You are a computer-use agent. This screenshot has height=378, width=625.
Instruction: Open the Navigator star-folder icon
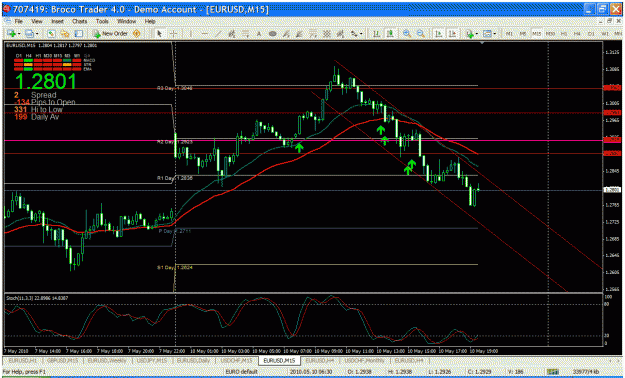pyautogui.click(x=65, y=34)
